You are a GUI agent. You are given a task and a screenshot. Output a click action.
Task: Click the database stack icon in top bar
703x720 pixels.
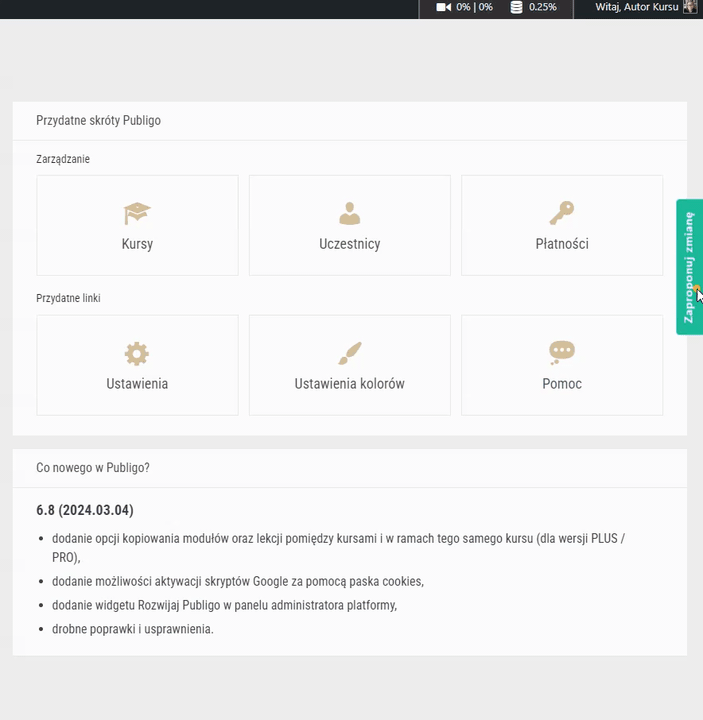[x=517, y=7]
